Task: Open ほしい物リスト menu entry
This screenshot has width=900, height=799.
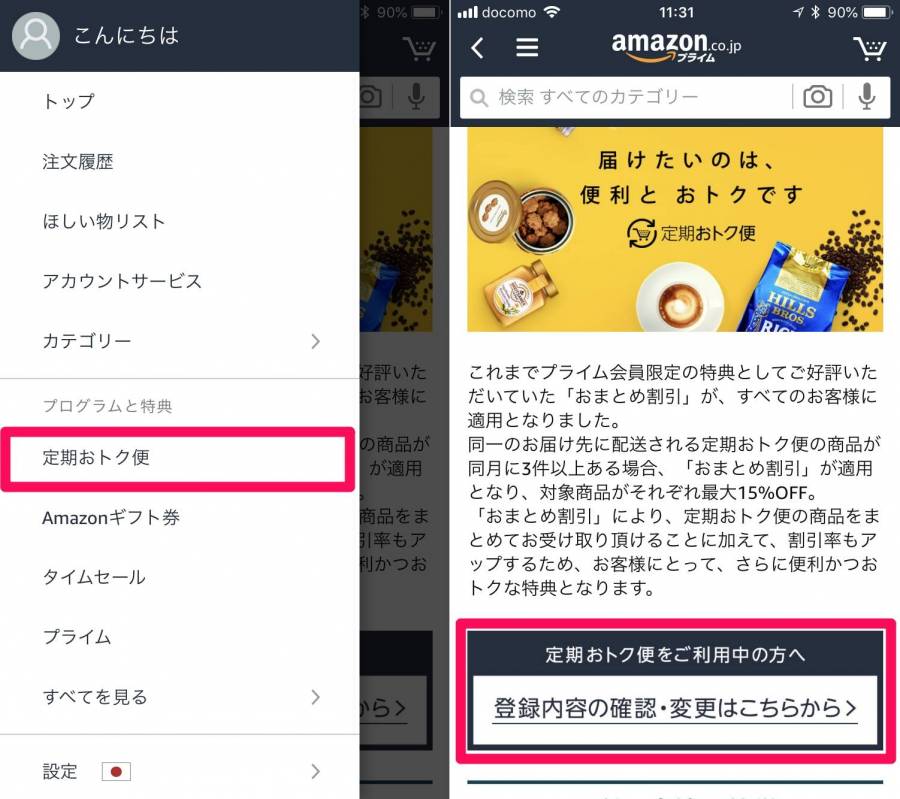Action: pos(180,222)
